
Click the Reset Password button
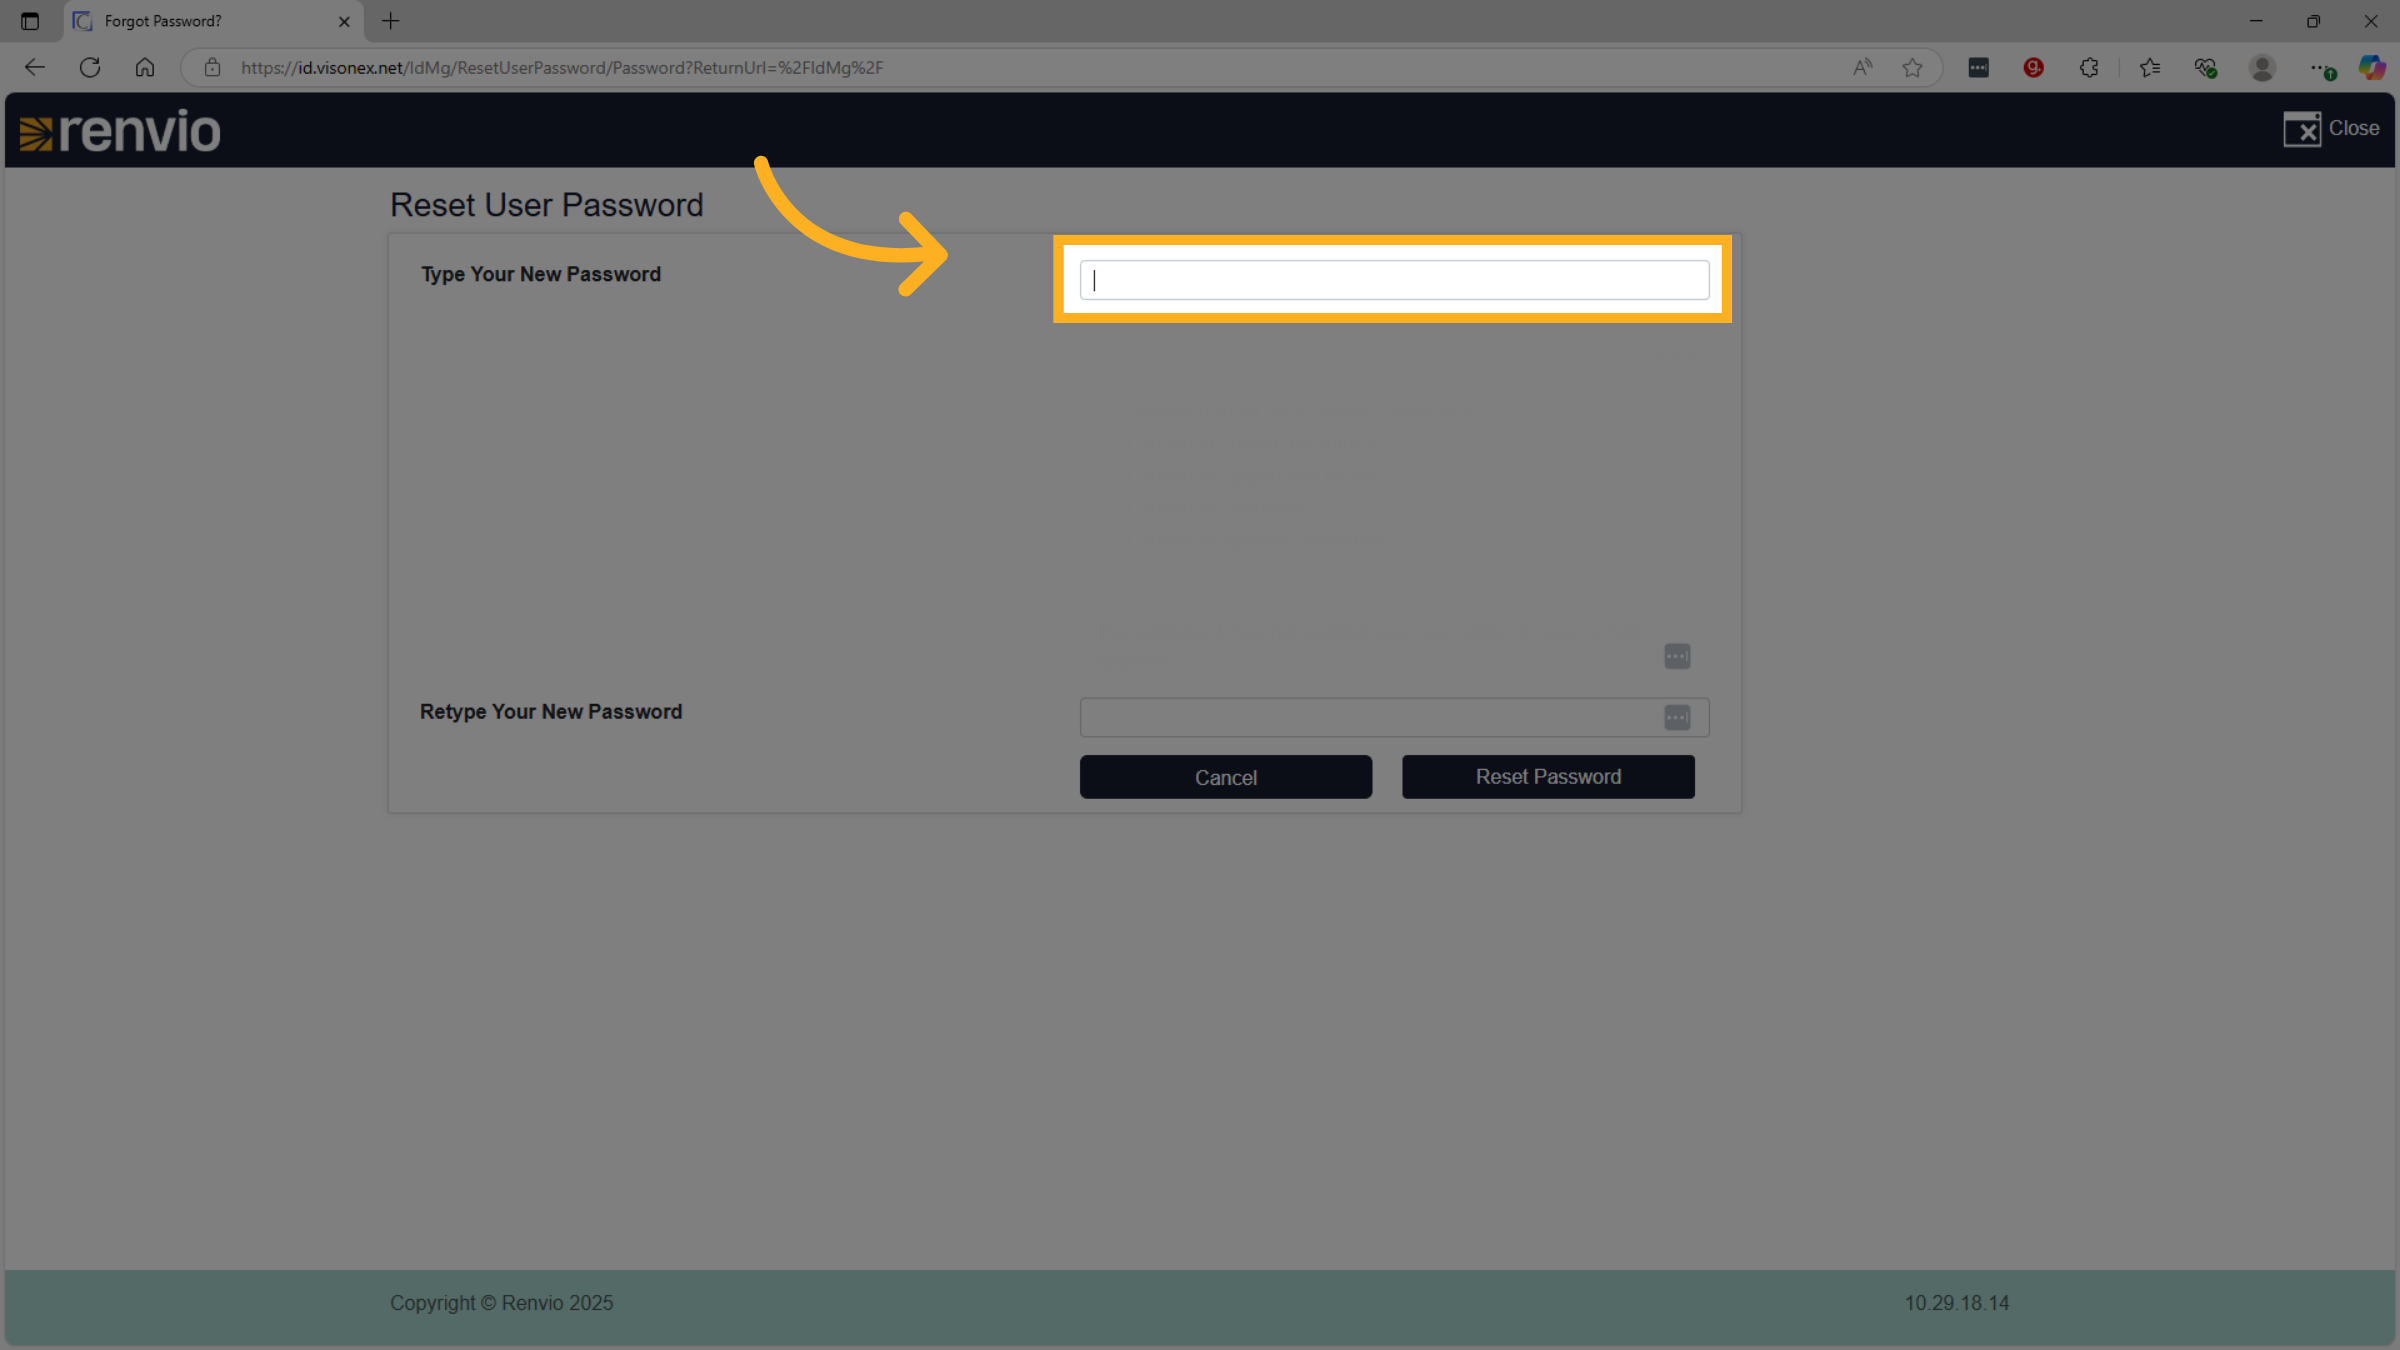(1548, 777)
